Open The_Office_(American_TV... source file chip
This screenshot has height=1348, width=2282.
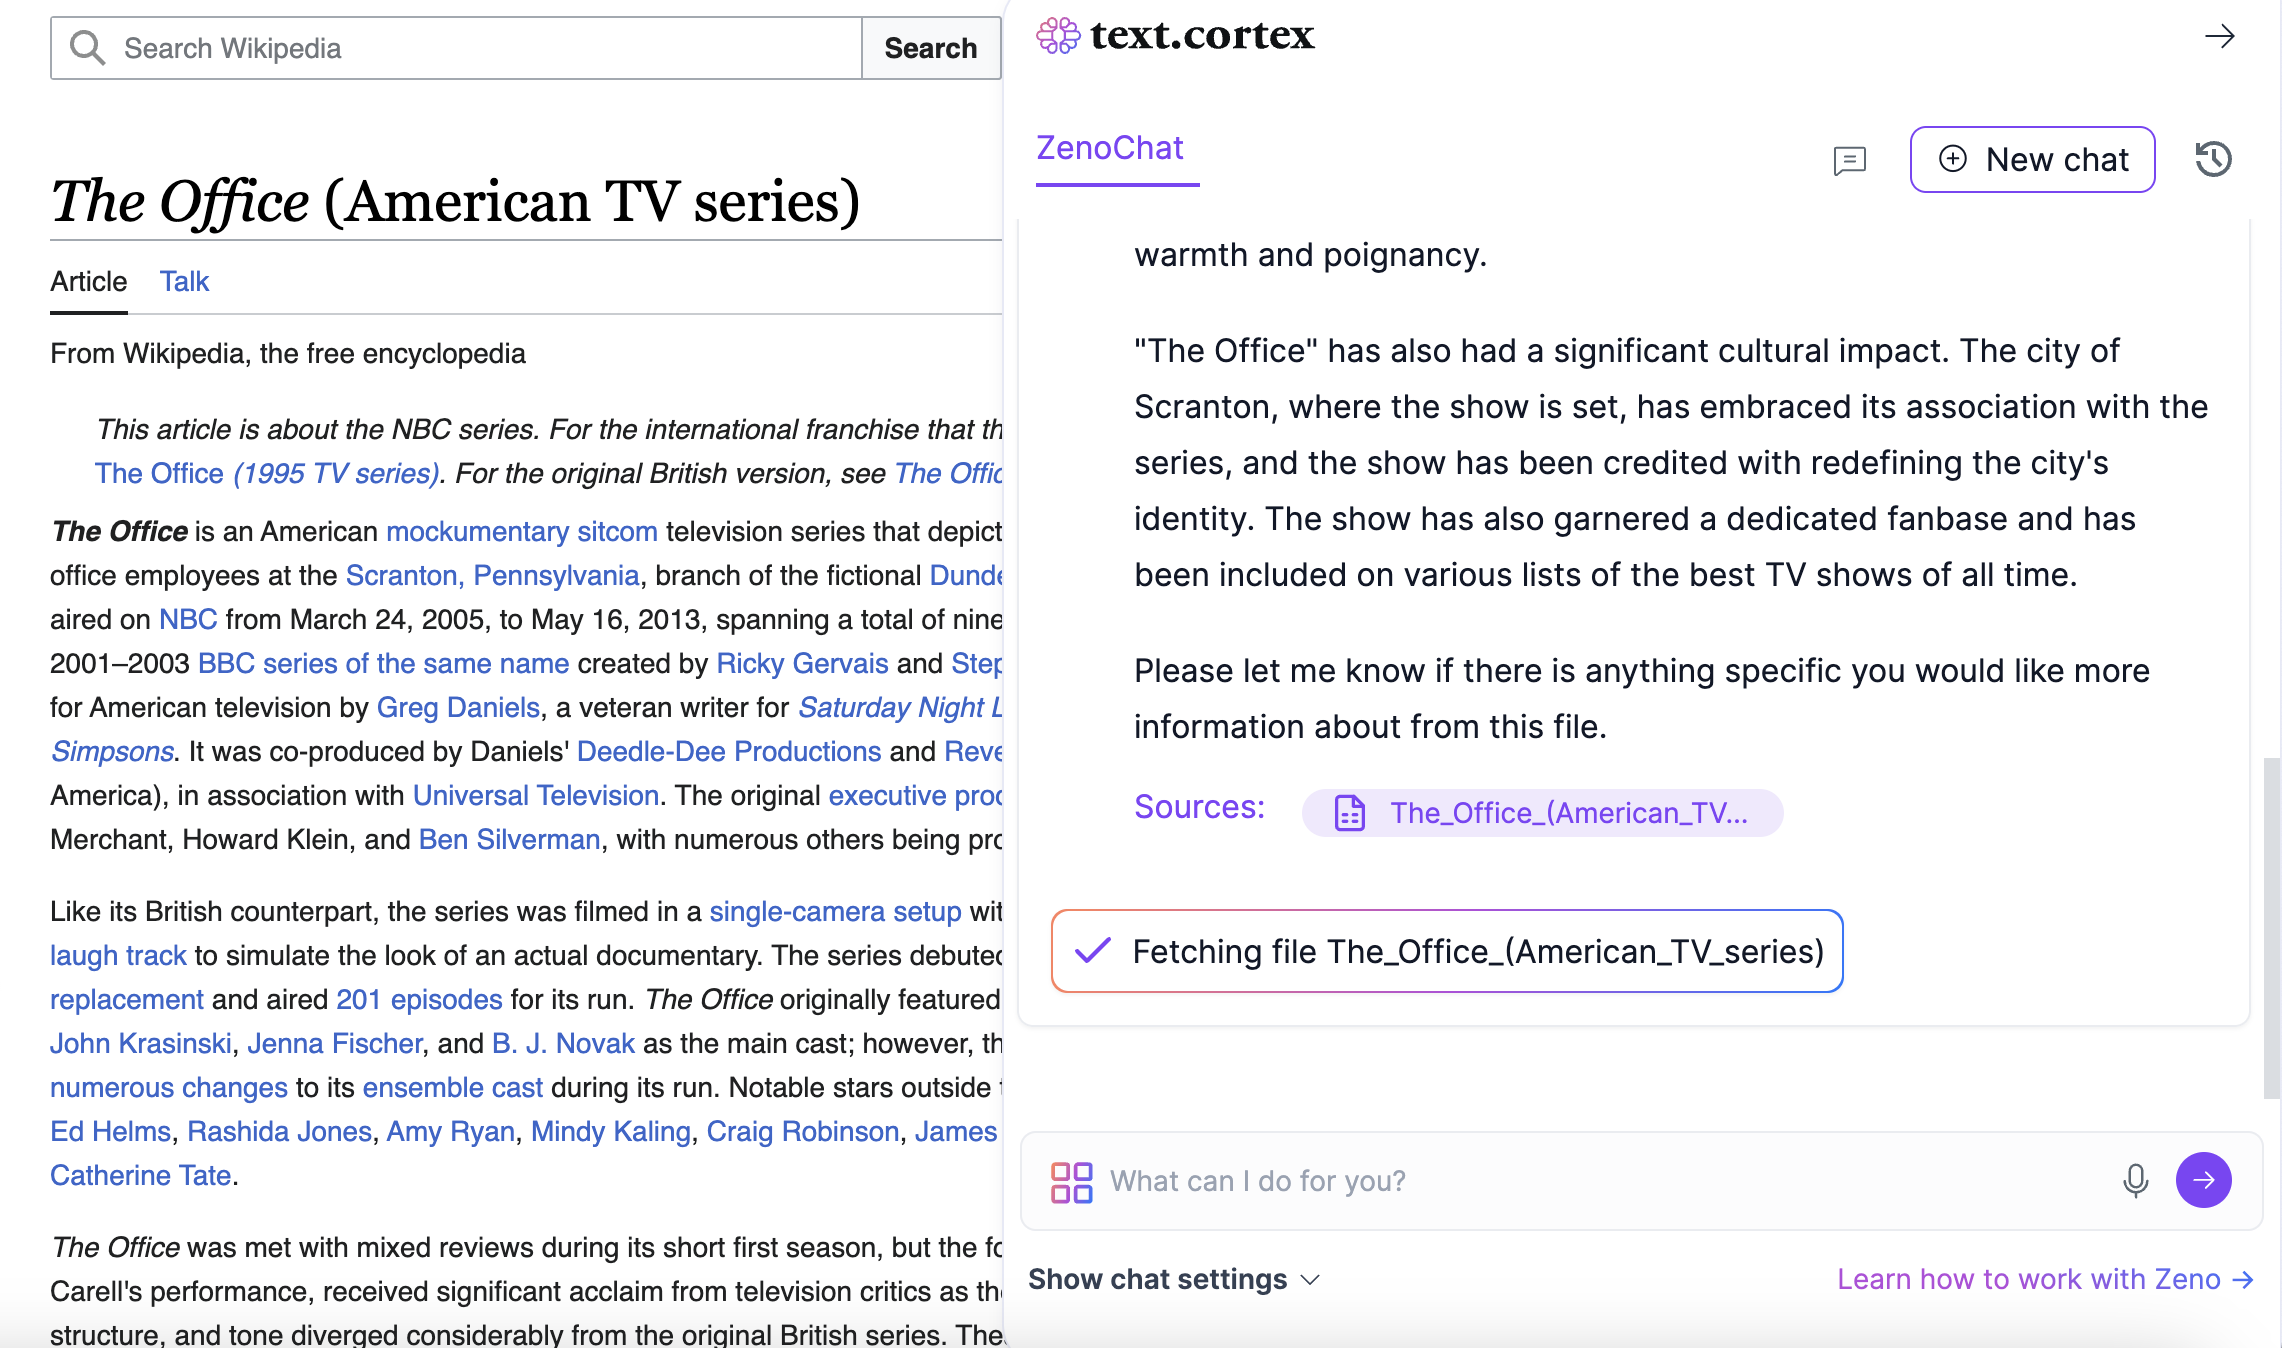click(x=1542, y=813)
